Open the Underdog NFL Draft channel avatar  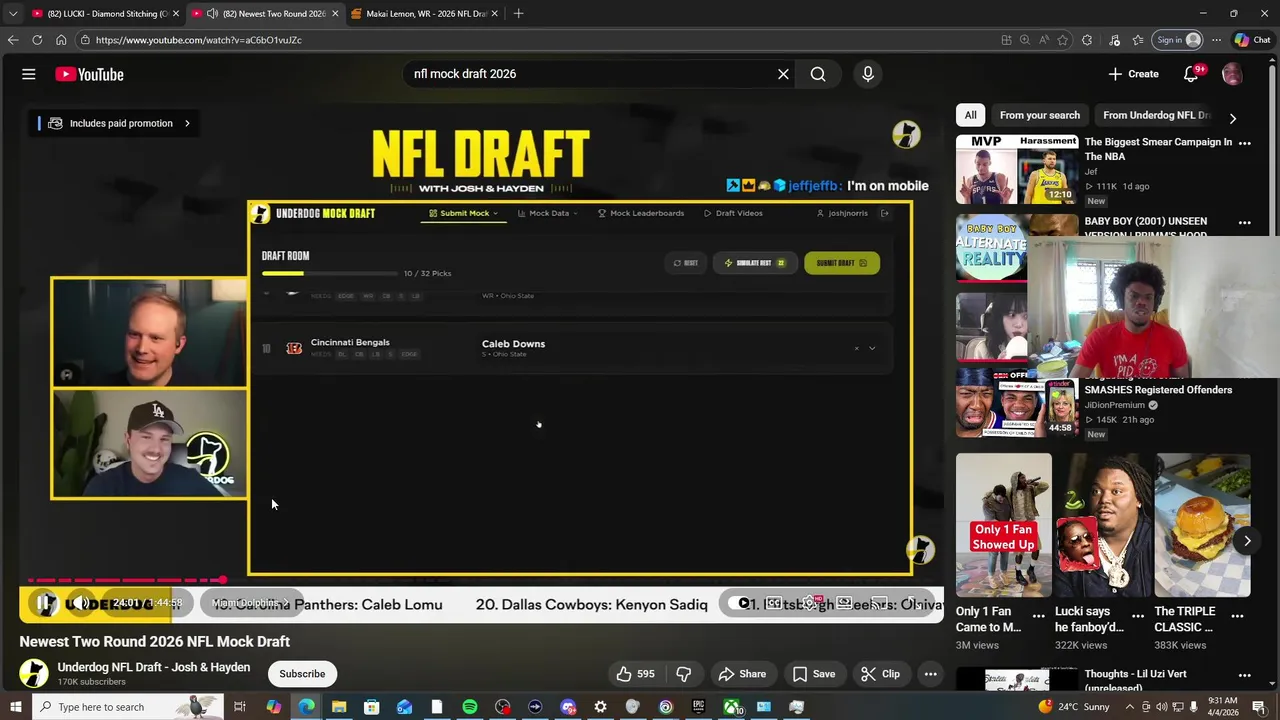point(34,673)
